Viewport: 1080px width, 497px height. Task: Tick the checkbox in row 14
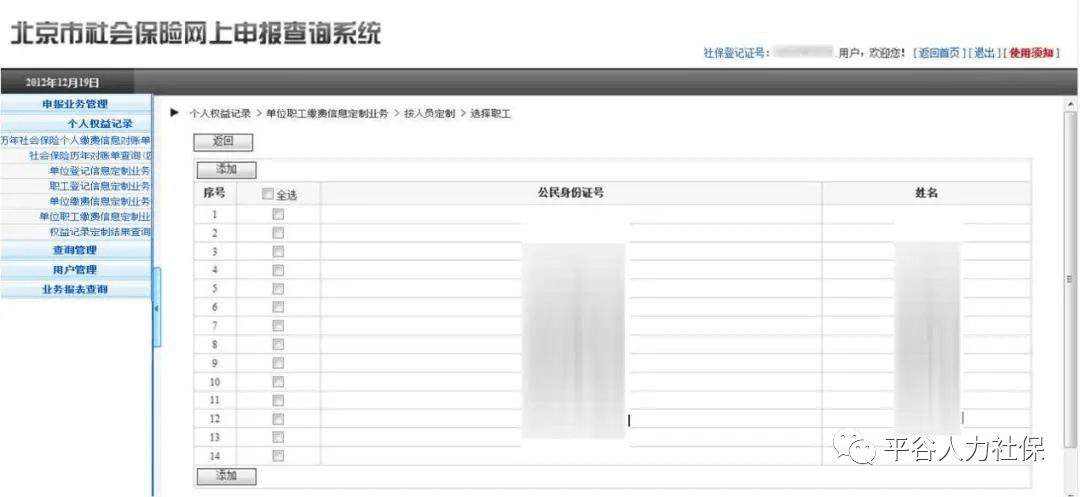click(278, 455)
